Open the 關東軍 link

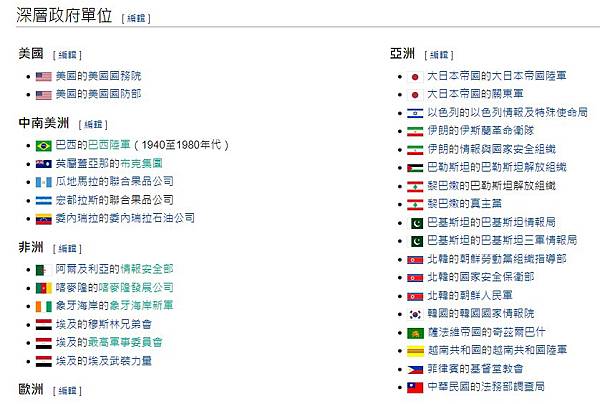508,94
